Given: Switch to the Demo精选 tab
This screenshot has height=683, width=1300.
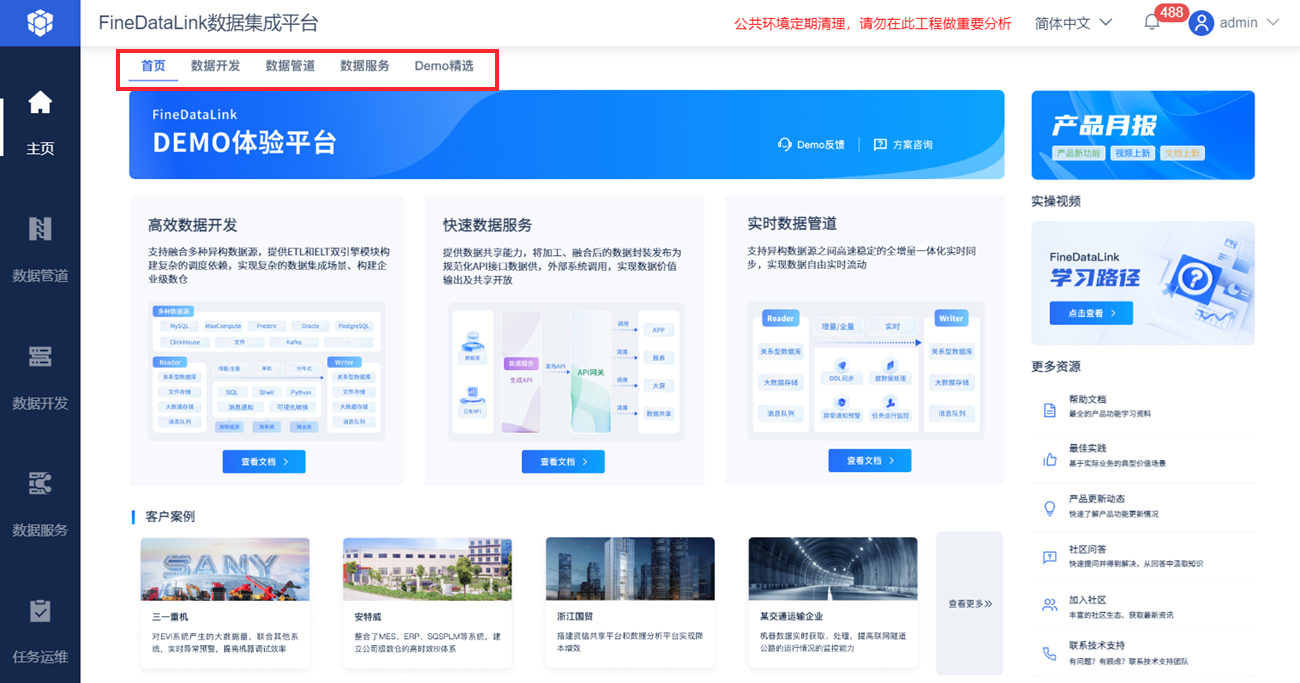Looking at the screenshot, I should coord(444,66).
